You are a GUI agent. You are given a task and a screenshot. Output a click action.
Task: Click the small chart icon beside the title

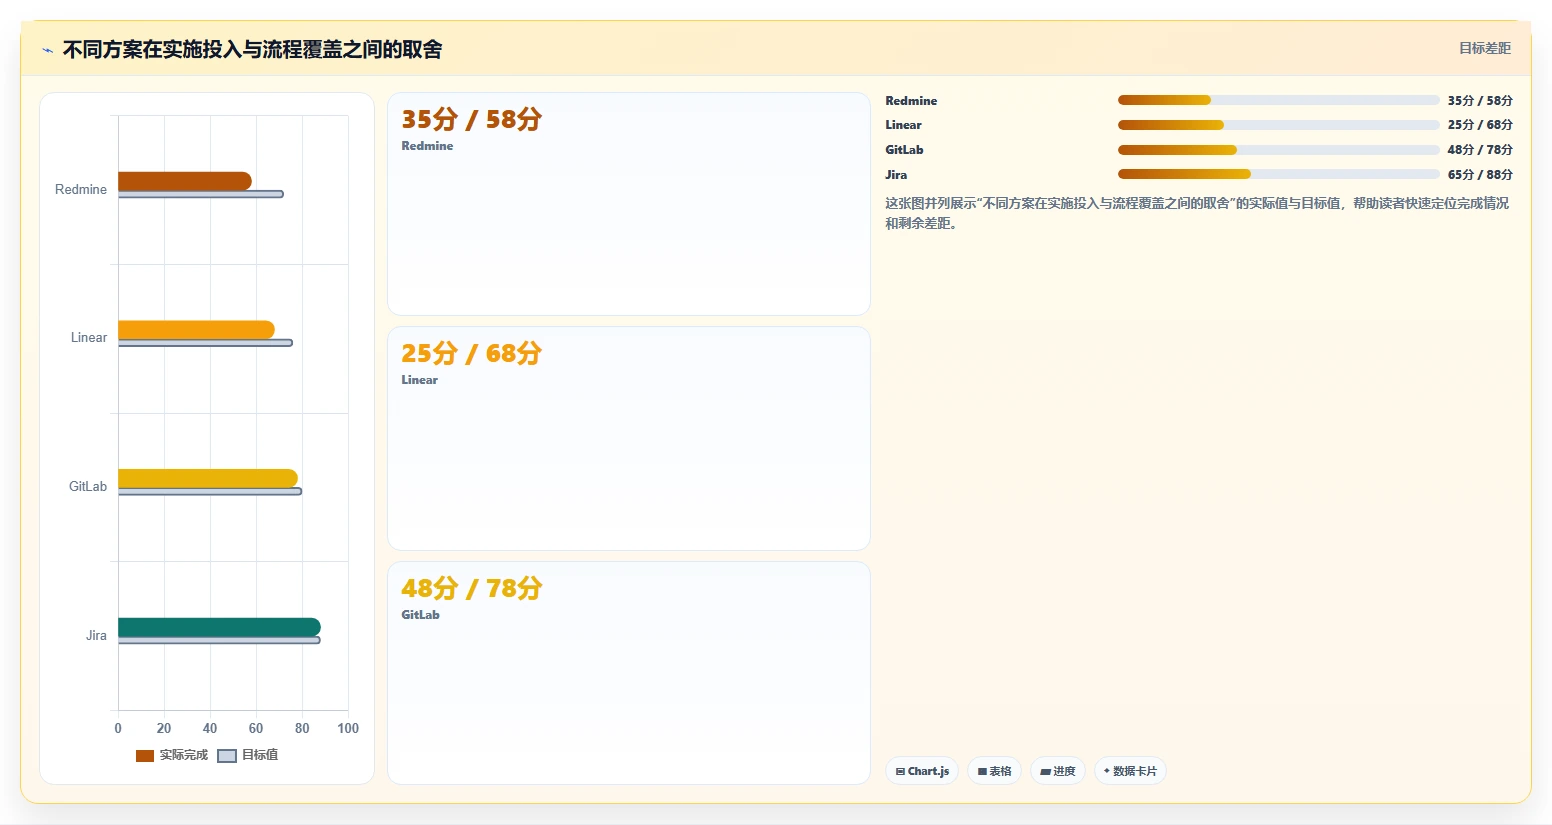[47, 50]
